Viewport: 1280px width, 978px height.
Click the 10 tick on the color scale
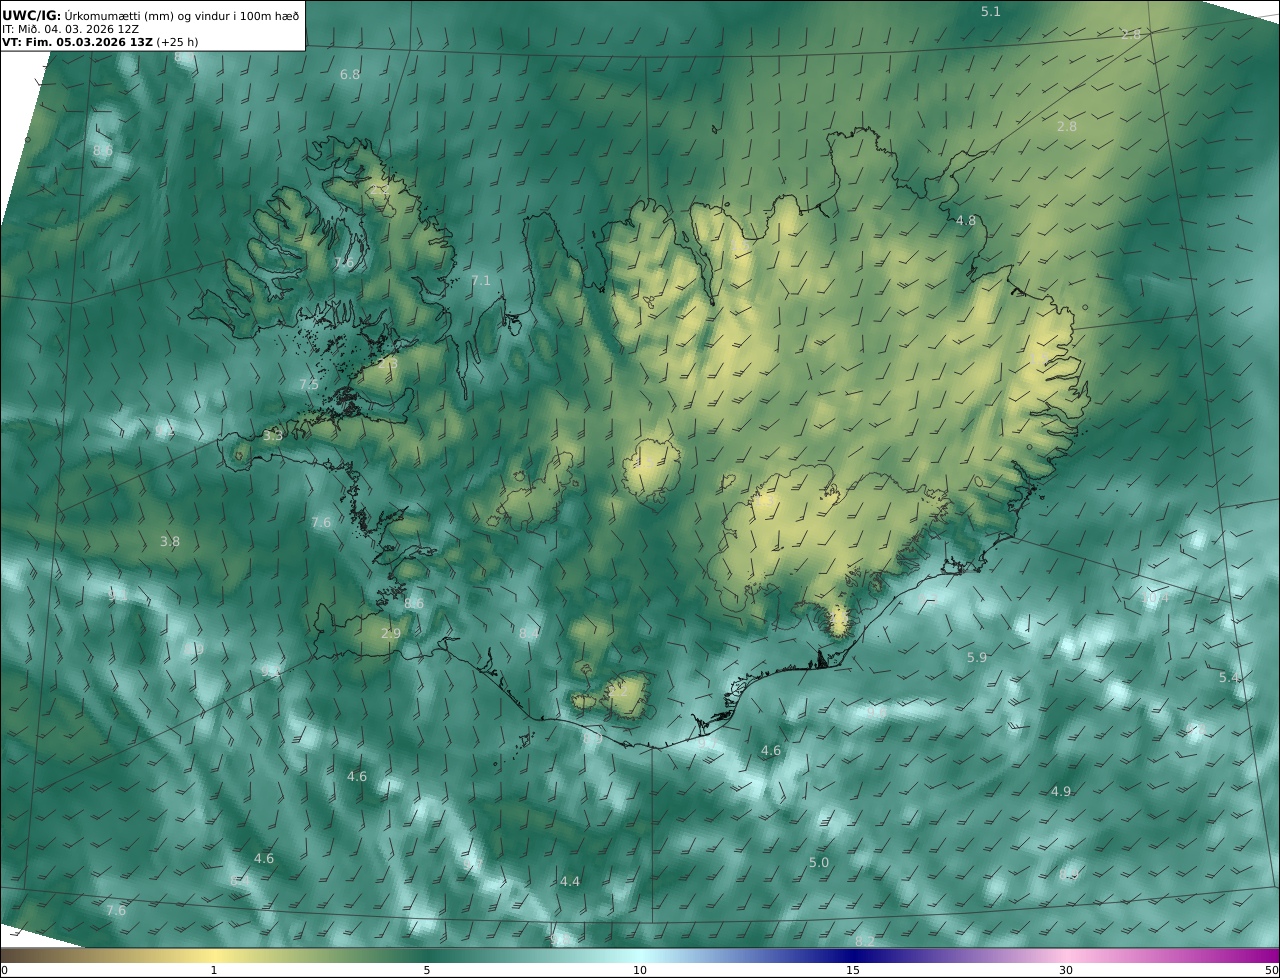[x=640, y=970]
